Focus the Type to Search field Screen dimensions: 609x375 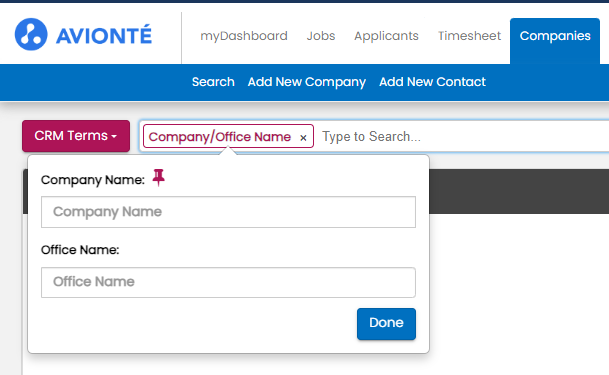(462, 137)
